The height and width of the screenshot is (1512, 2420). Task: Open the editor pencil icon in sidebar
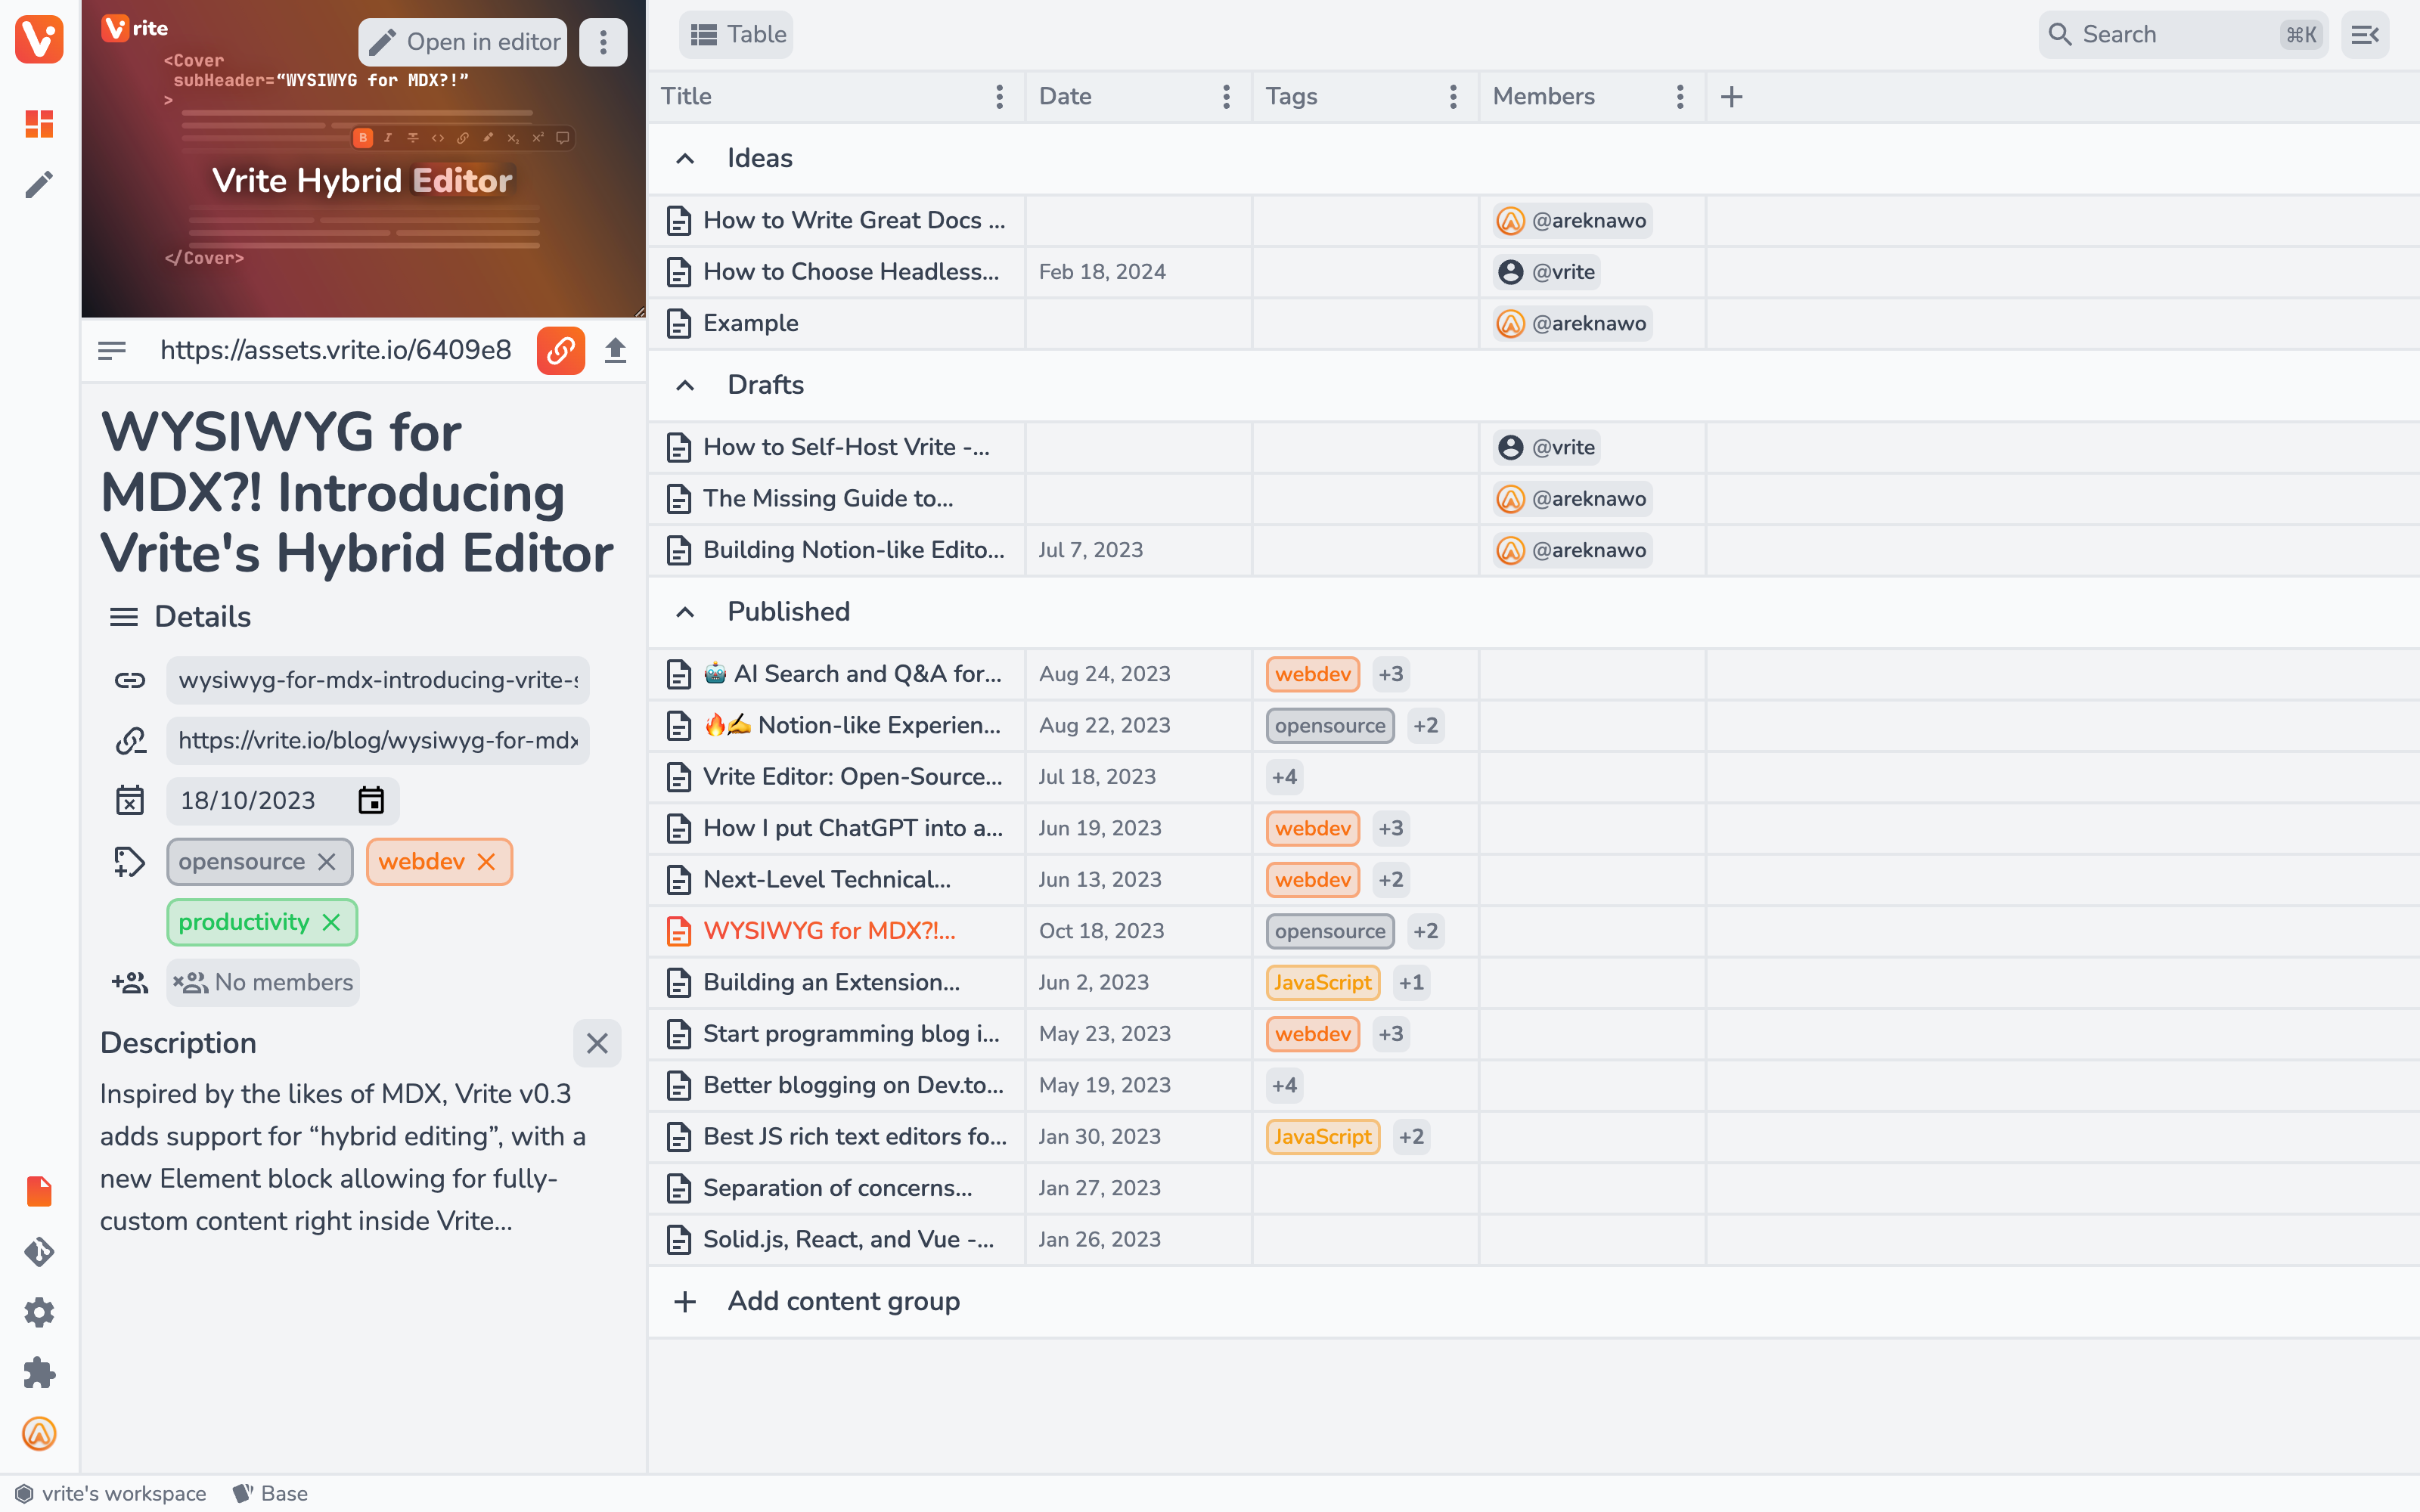(x=39, y=185)
